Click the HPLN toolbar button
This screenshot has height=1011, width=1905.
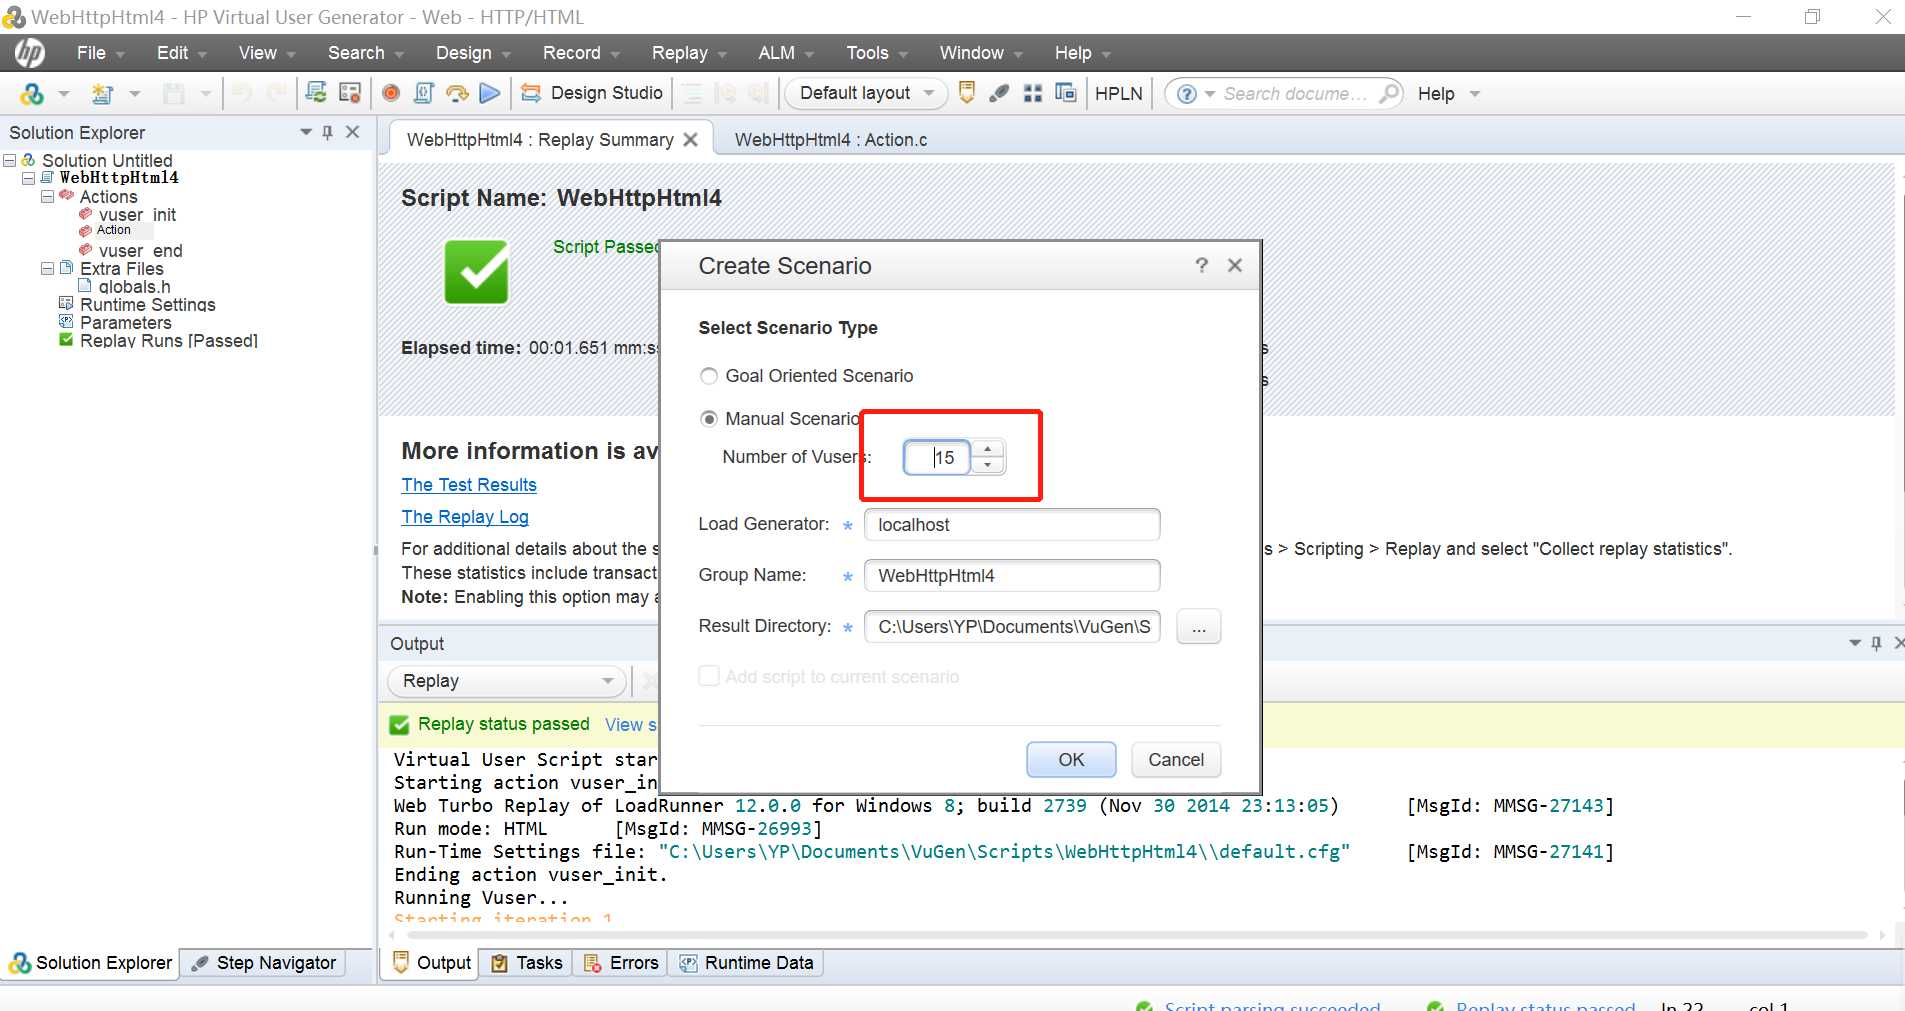coord(1119,93)
